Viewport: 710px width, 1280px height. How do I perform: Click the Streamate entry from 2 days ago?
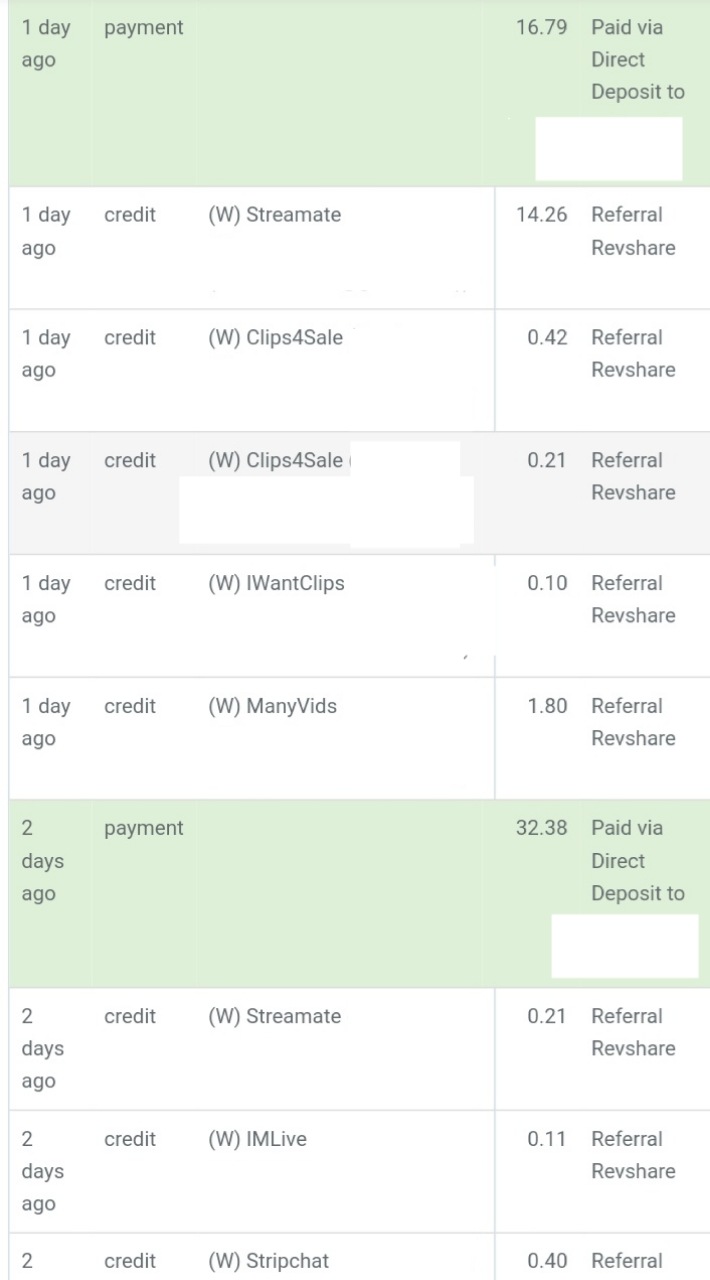(x=274, y=1016)
